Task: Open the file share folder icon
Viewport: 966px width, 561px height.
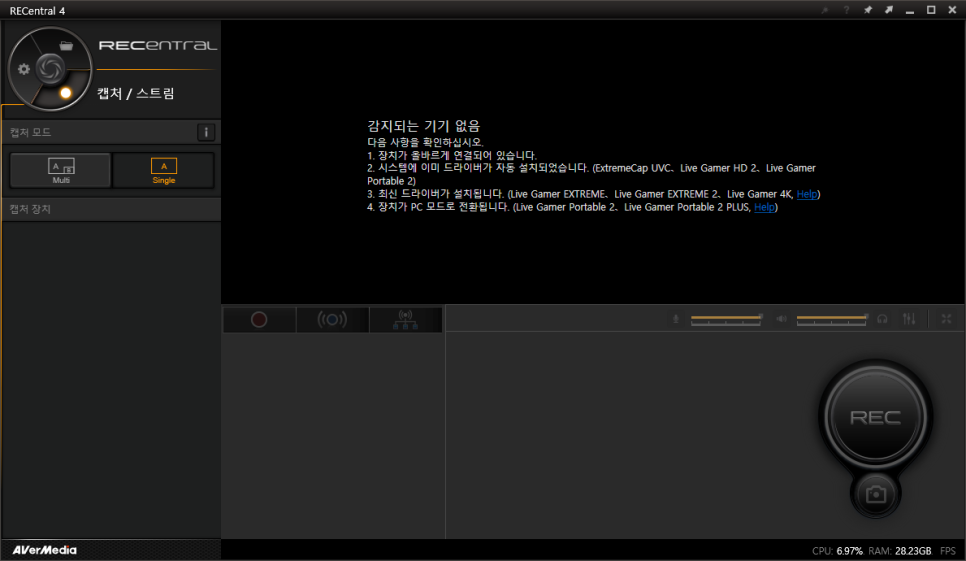Action: 66,46
